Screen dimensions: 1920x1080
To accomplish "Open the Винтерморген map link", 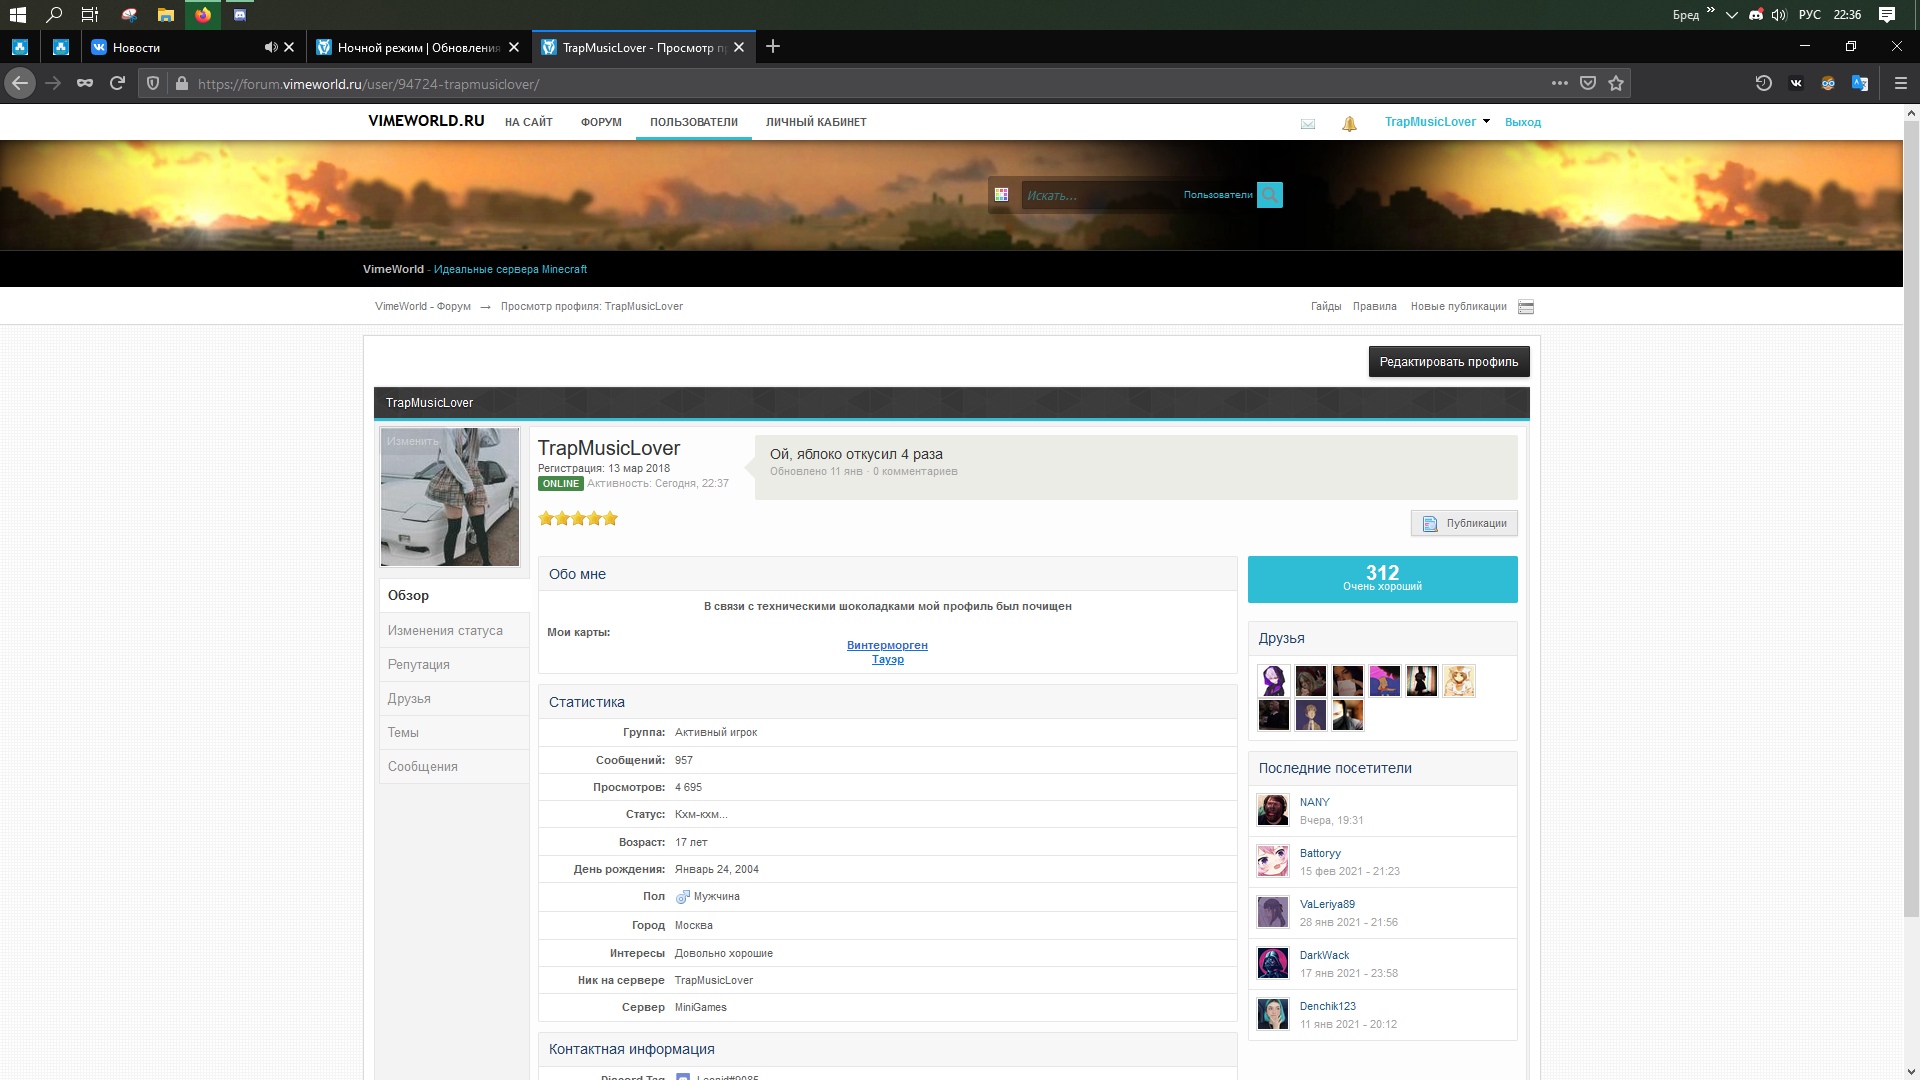I will 887,645.
